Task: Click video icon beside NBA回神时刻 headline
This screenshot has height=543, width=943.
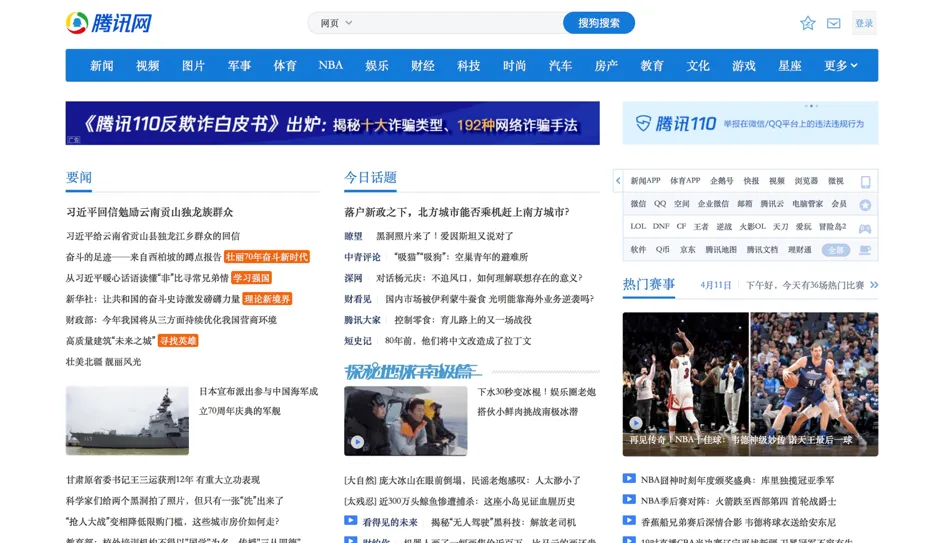Action: coord(629,479)
